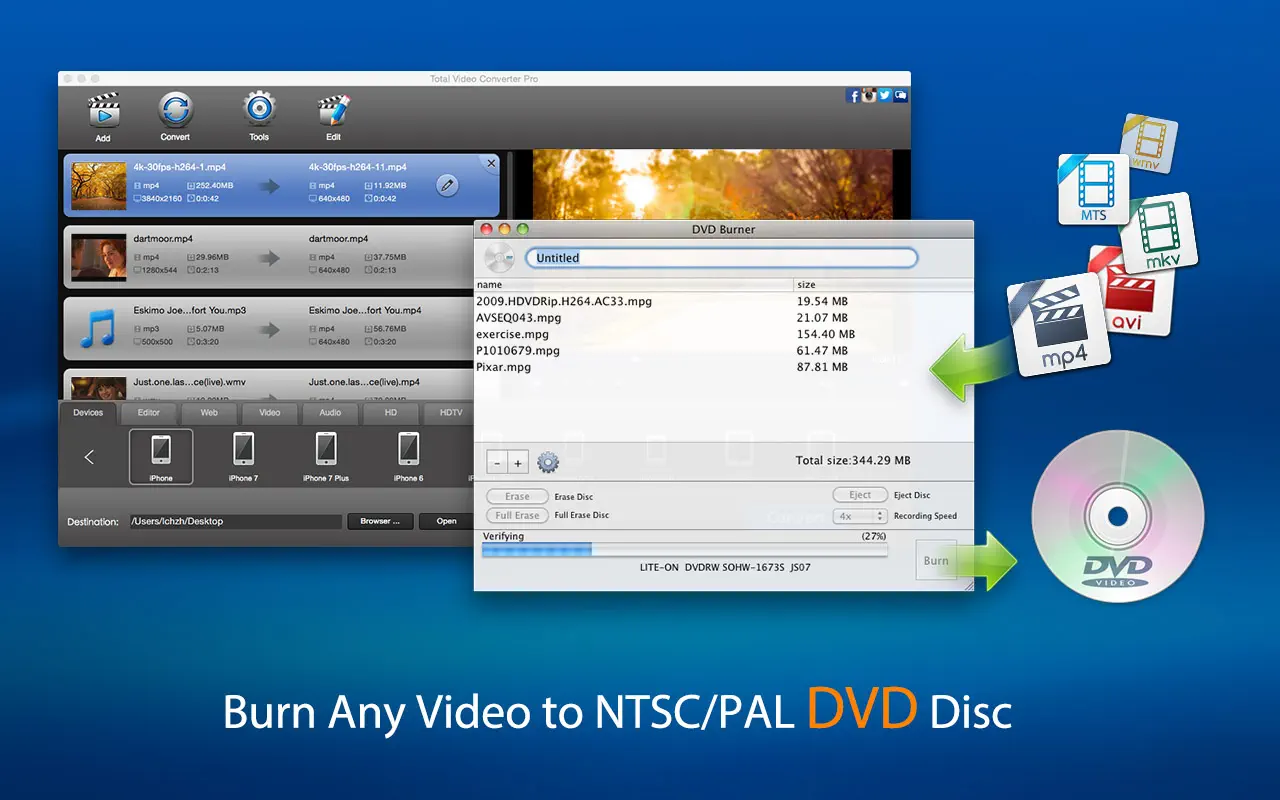Click the Twitter share icon
Image resolution: width=1280 pixels, height=800 pixels.
(x=885, y=96)
